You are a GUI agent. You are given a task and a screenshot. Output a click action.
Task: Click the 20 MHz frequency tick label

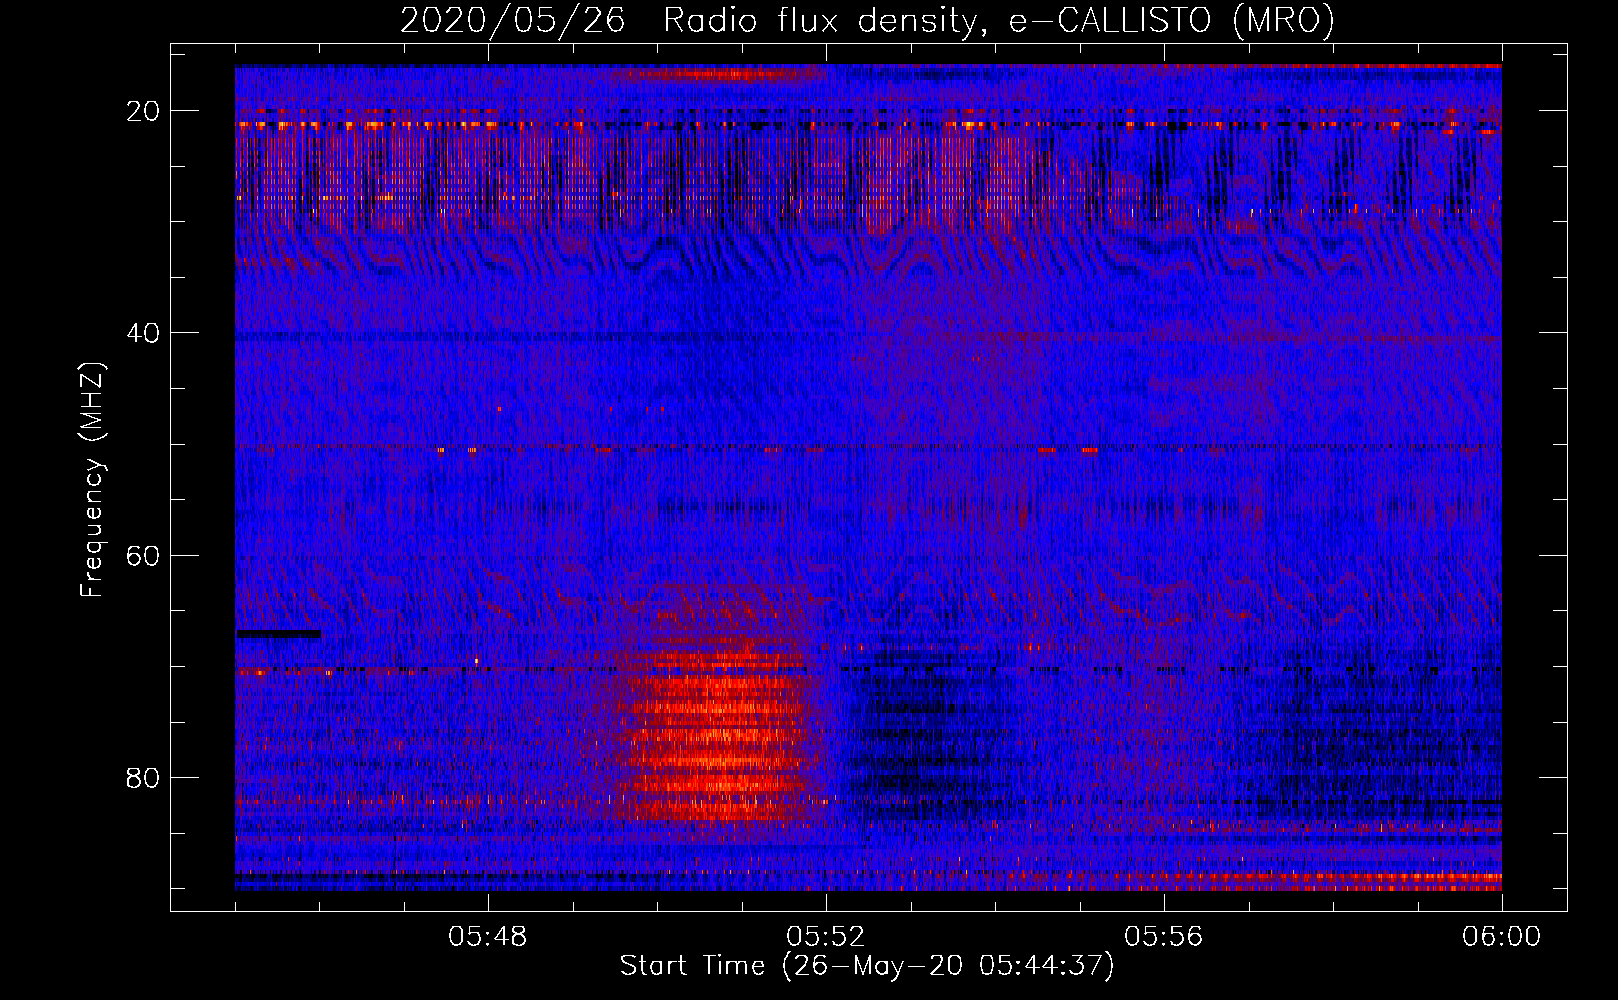[144, 111]
